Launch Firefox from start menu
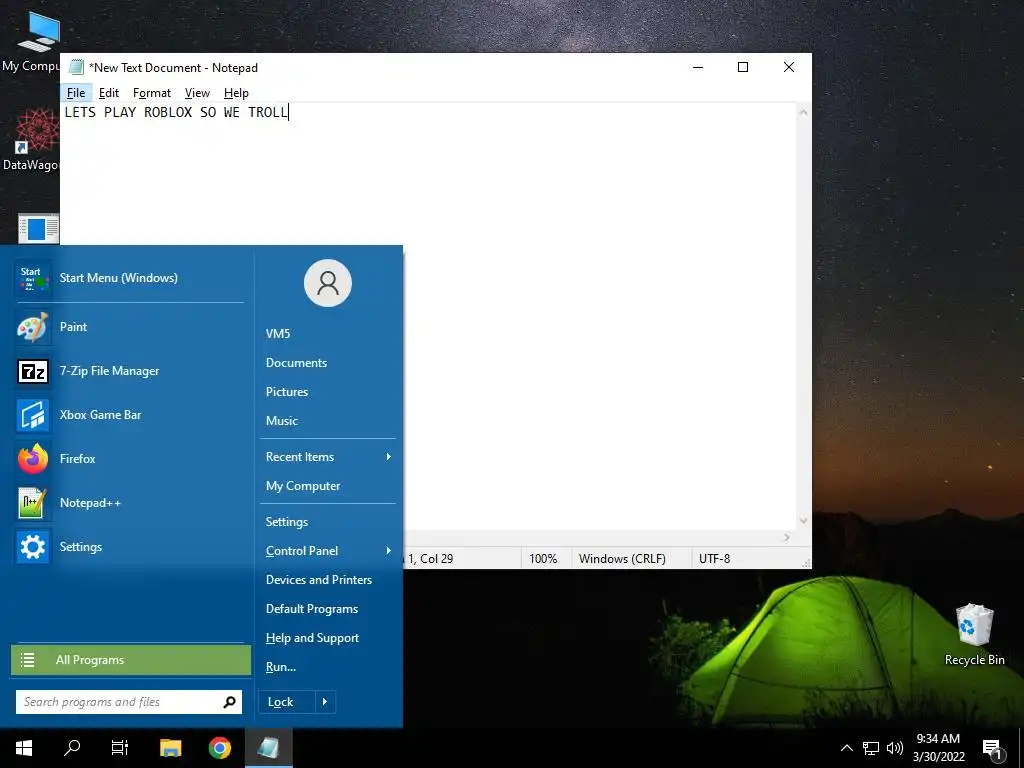The width and height of the screenshot is (1024, 768). click(129, 459)
